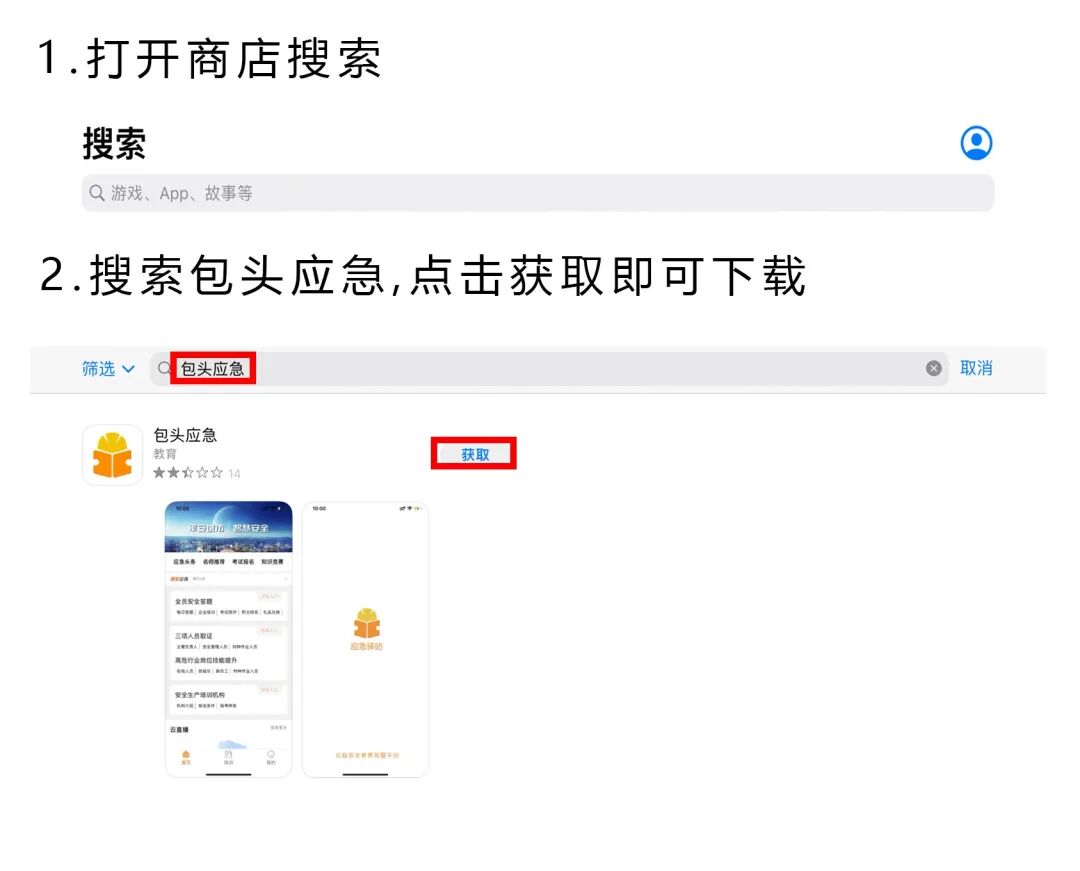Open the 包头应急 orange helmet app icon
The height and width of the screenshot is (871, 1080).
[x=112, y=455]
